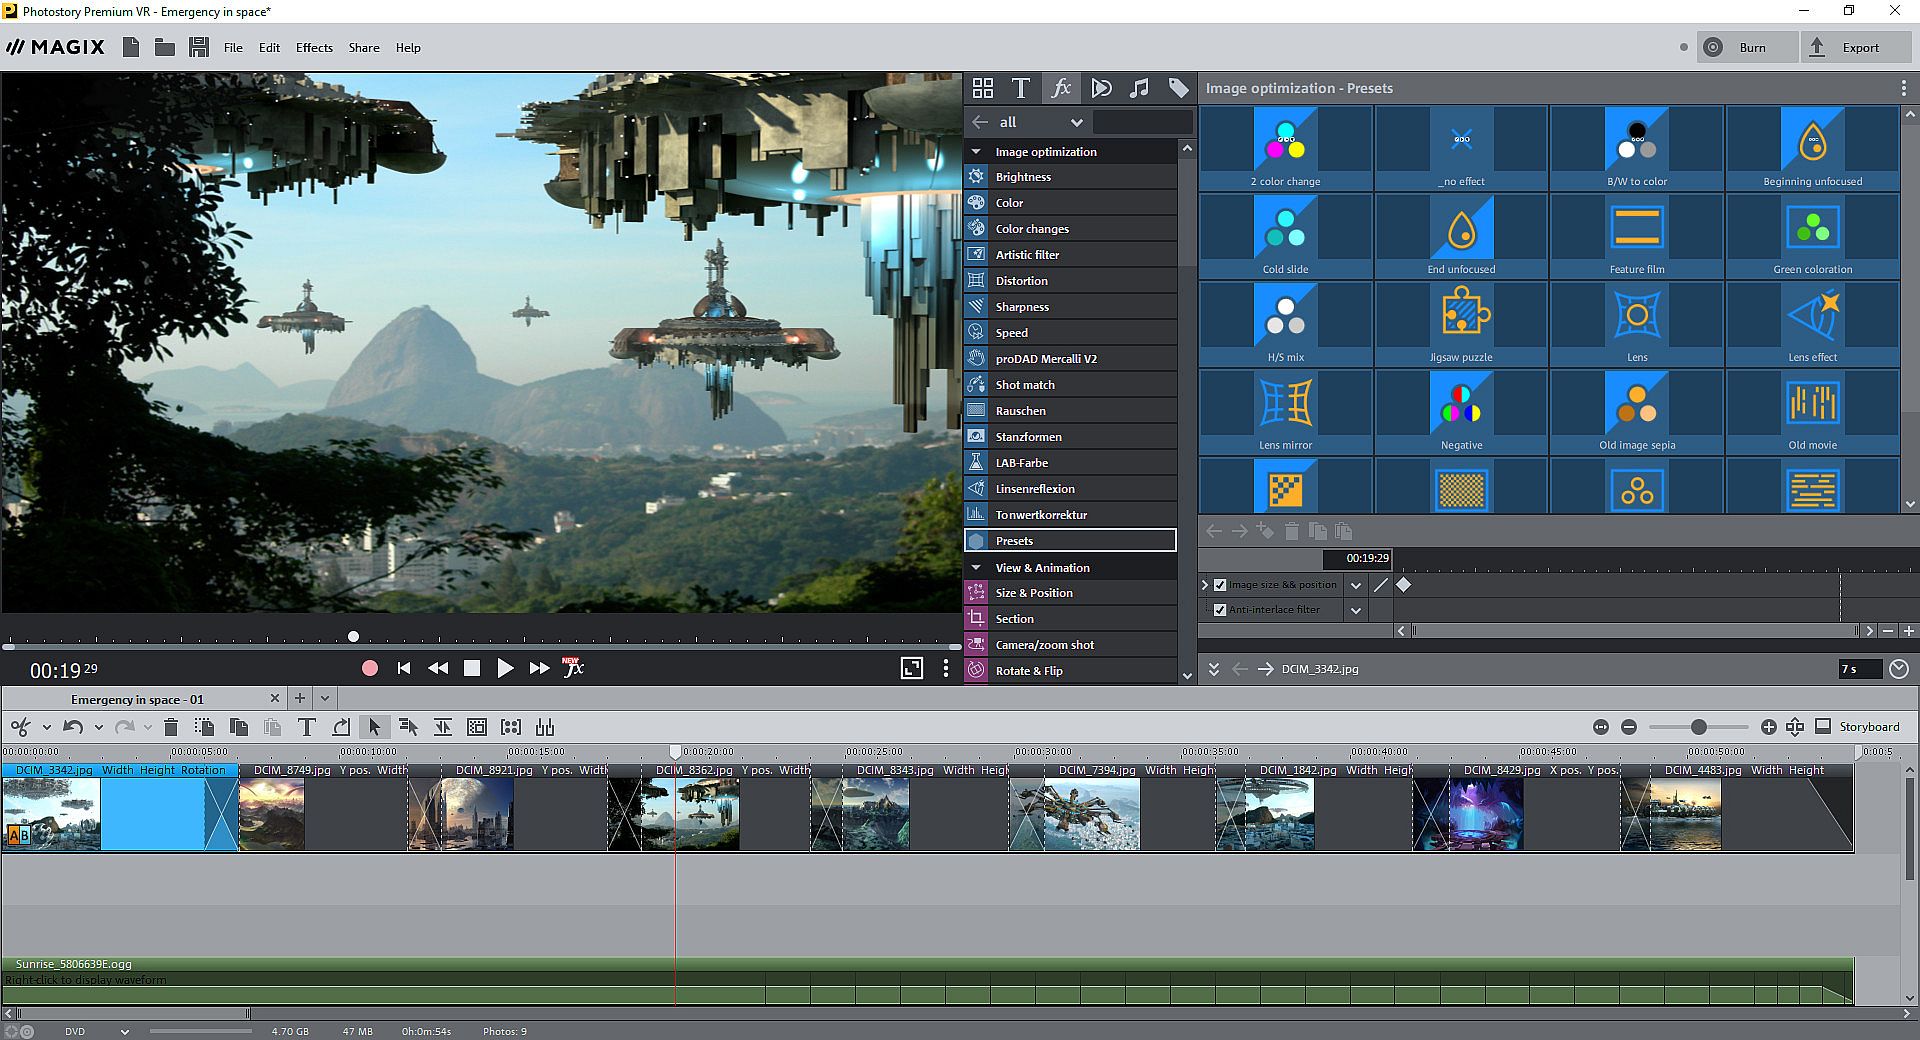
Task: Open the audio tab with music note icon
Action: (x=1139, y=88)
